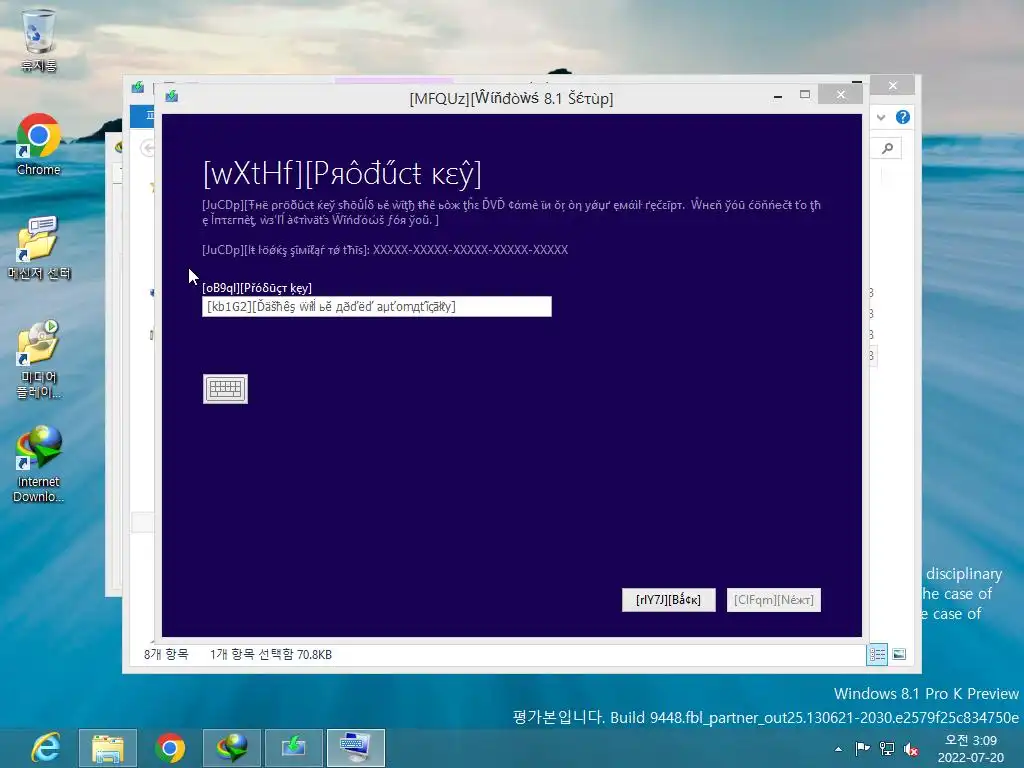Open Action Center flag icon in tray
The height and width of the screenshot is (768, 1024).
[x=862, y=748]
